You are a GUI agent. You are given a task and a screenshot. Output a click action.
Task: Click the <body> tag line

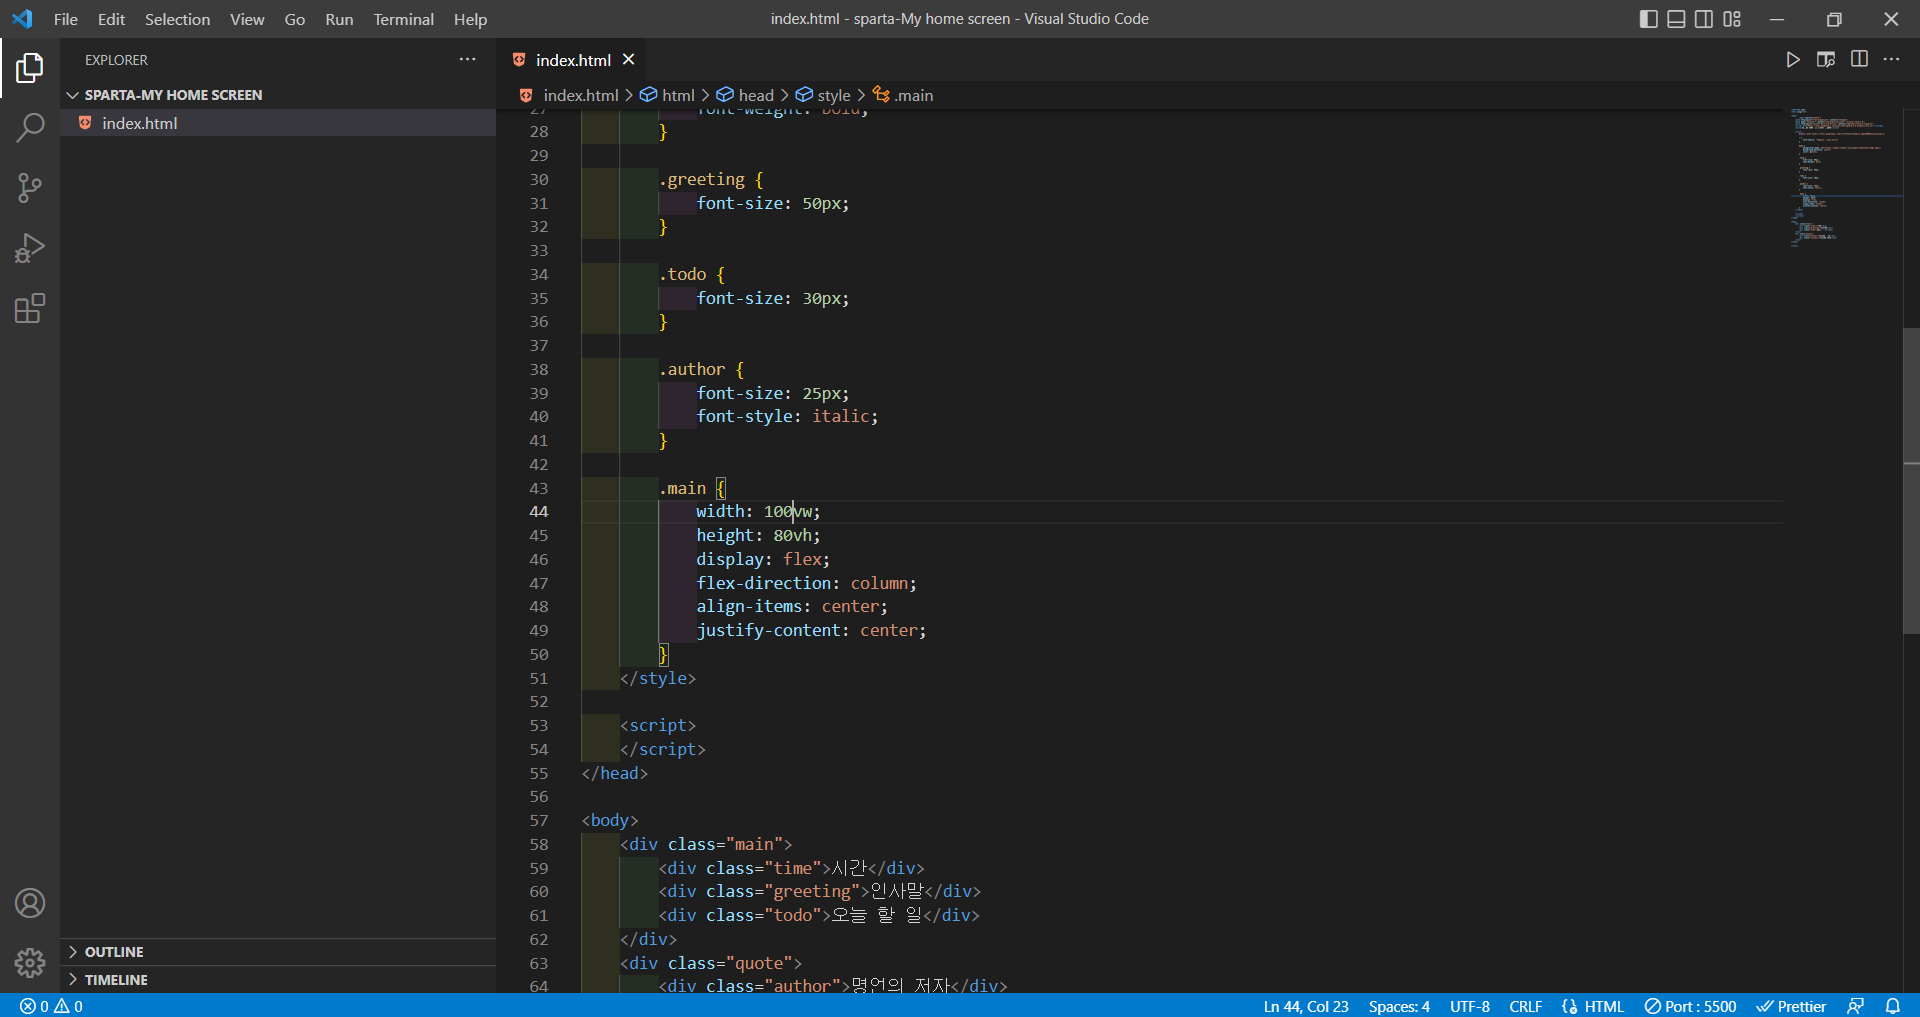click(x=610, y=821)
